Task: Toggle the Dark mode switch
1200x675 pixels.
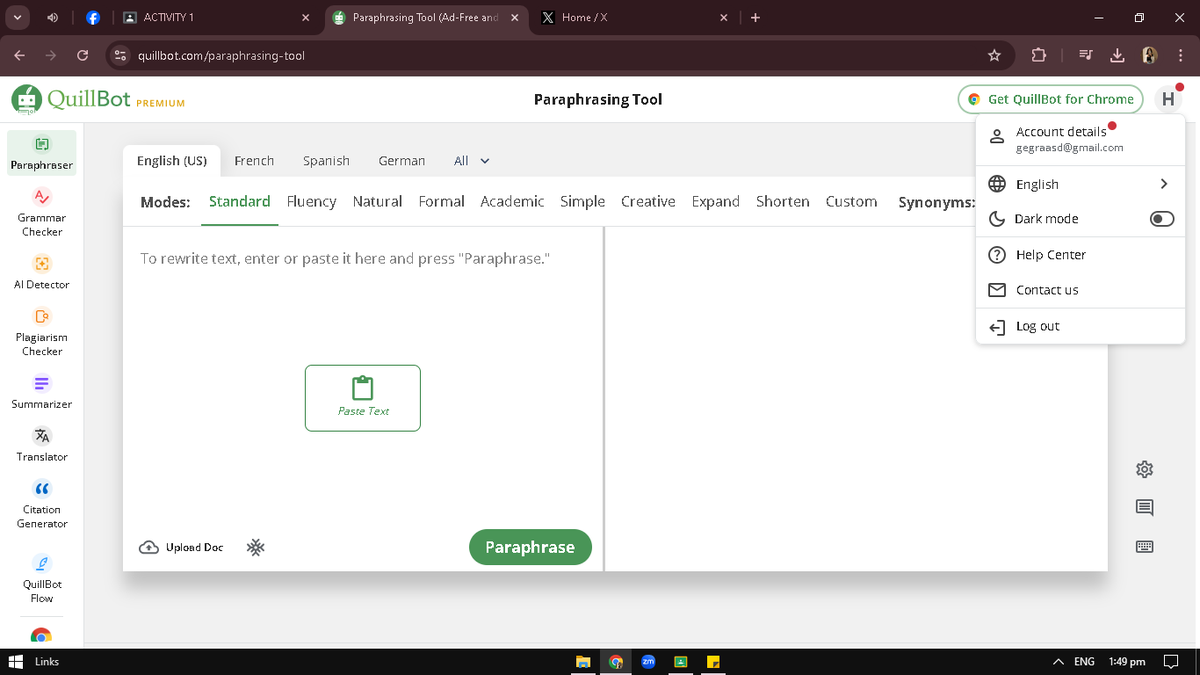Action: pos(1161,219)
